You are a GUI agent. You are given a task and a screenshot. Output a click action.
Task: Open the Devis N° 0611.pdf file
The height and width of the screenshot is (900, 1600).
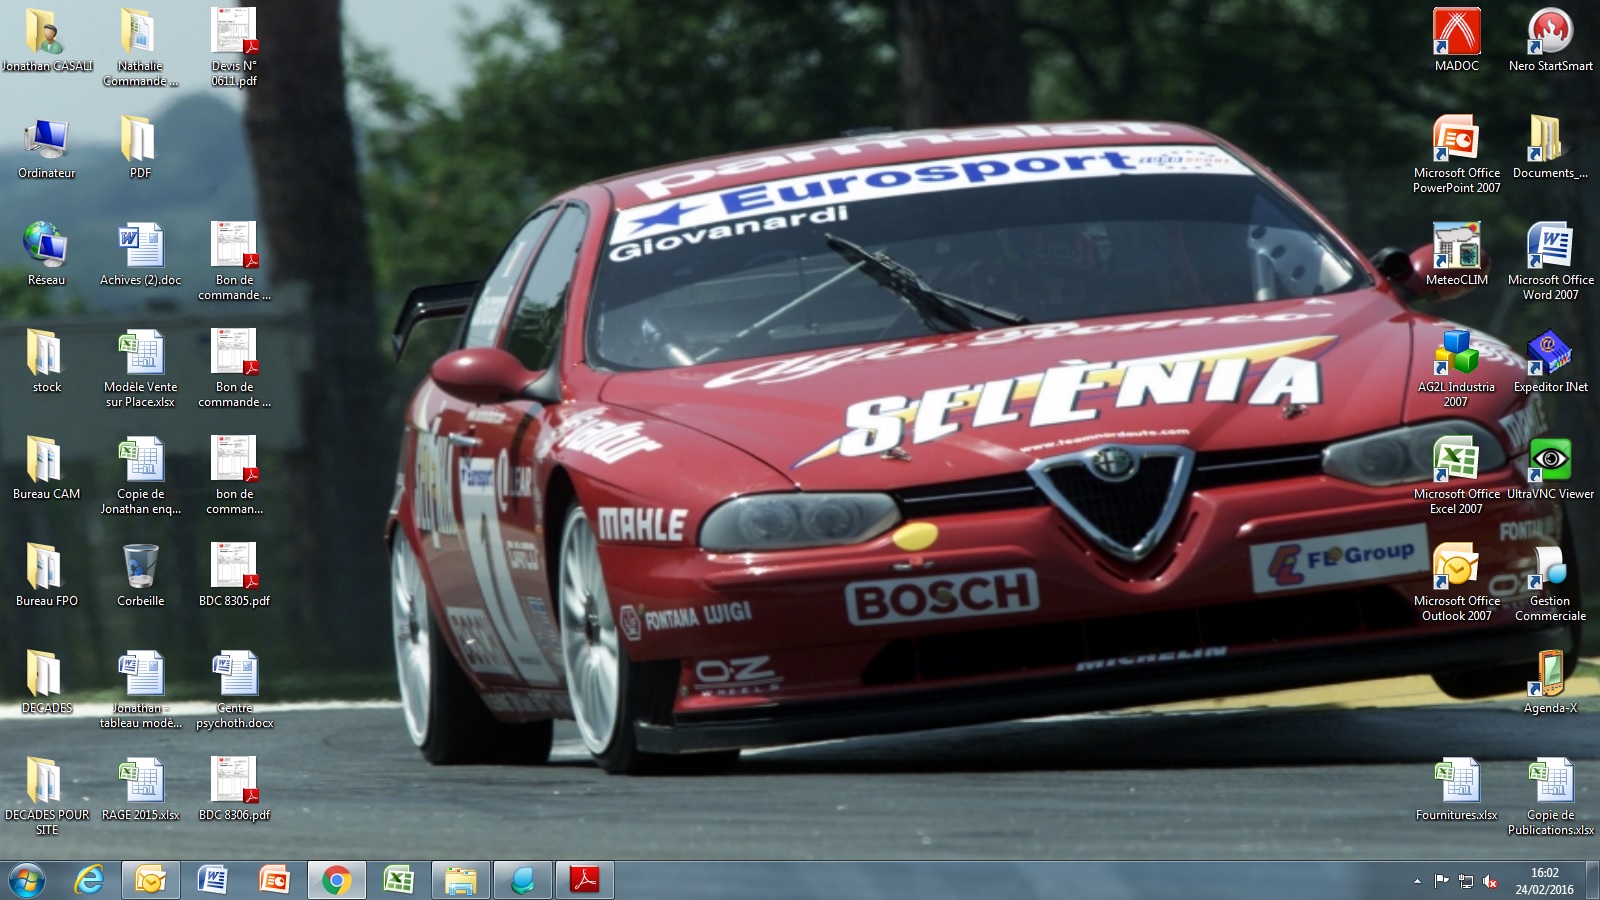point(234,47)
